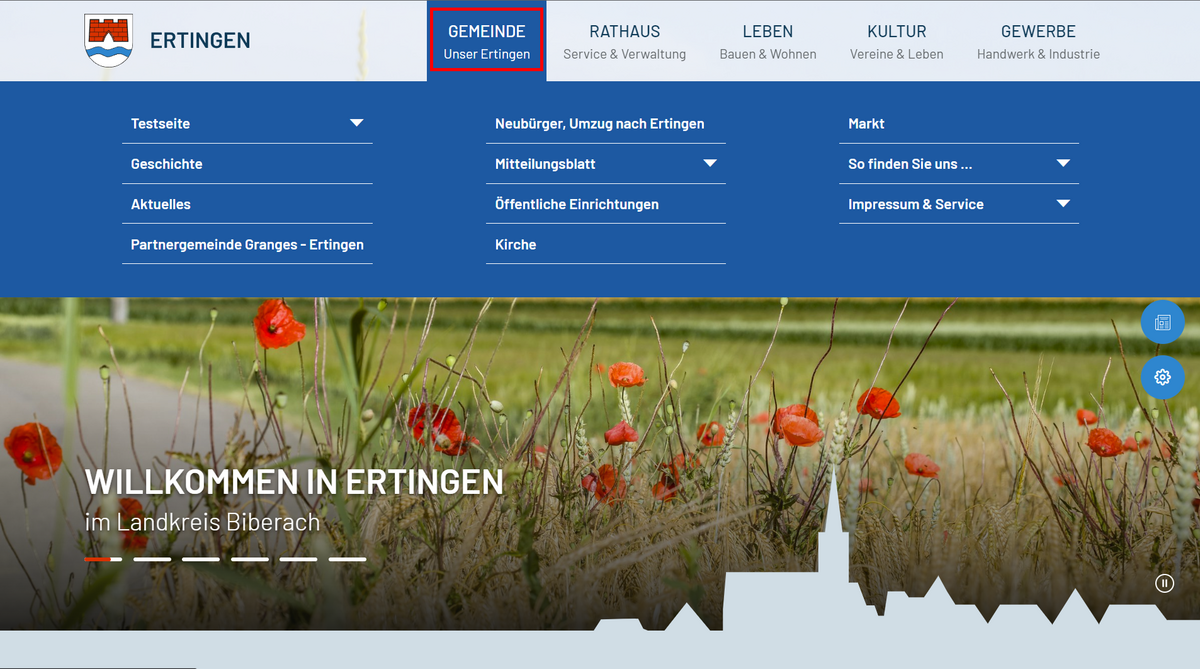Image resolution: width=1200 pixels, height=669 pixels.
Task: Expand the Testseite submenu arrow
Action: 357,123
